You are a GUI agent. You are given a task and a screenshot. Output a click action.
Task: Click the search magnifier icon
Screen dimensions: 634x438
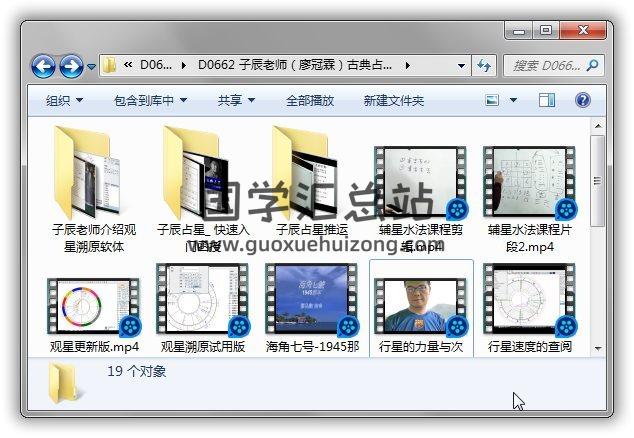(x=592, y=65)
